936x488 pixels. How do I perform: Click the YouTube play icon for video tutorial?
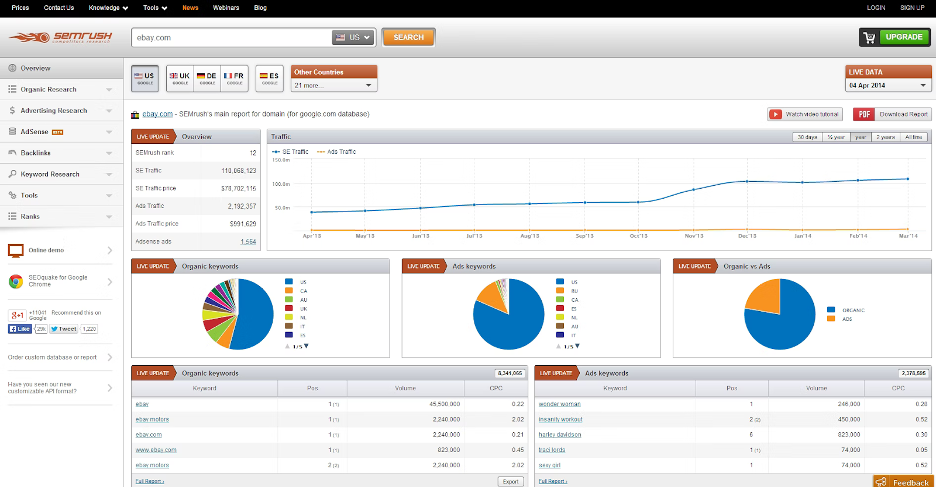pyautogui.click(x=775, y=114)
